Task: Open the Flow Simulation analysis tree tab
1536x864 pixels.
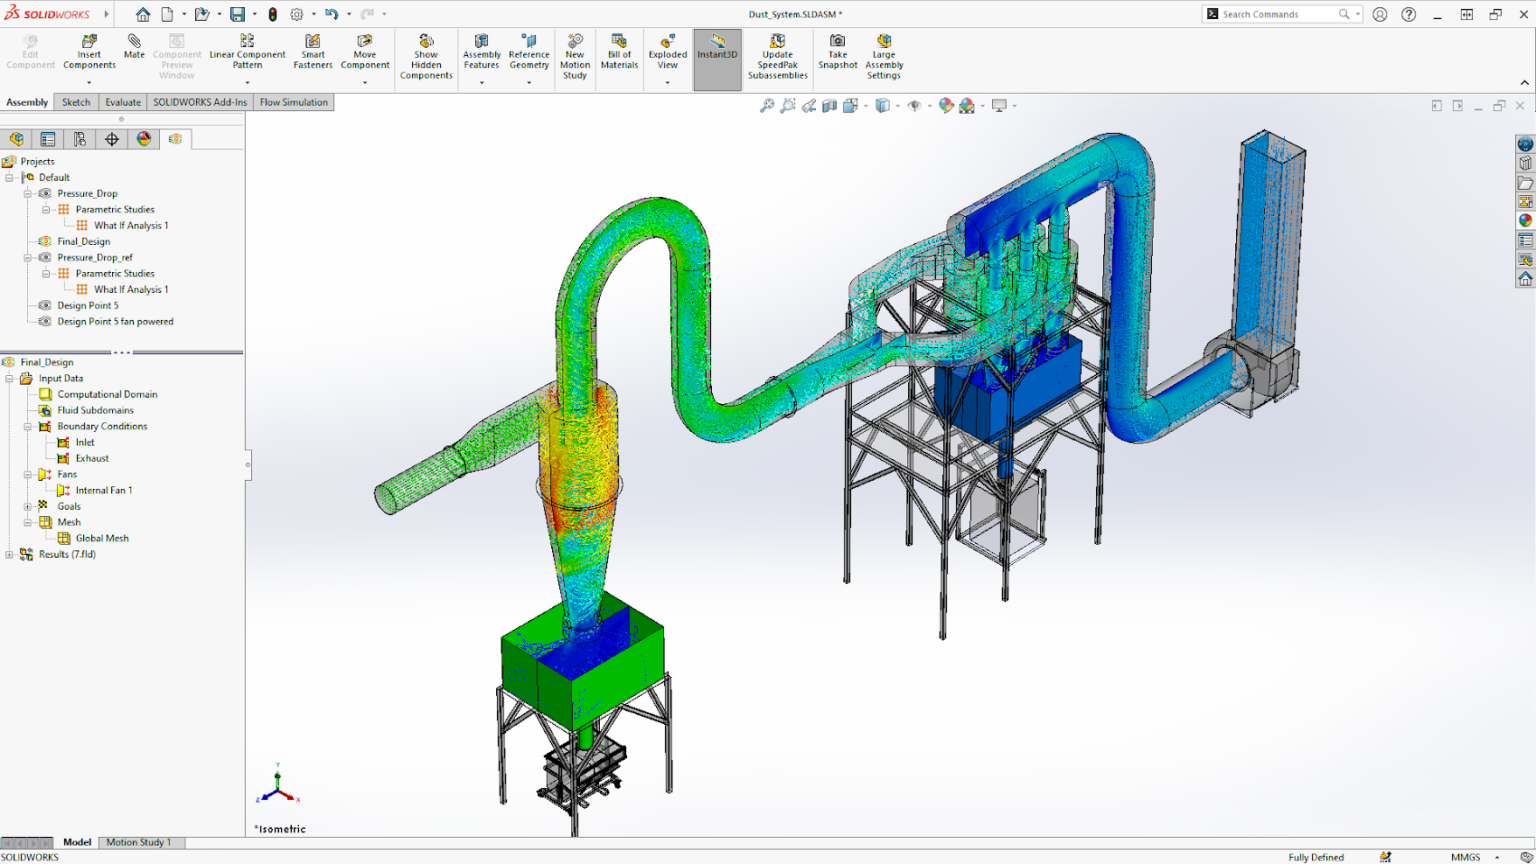Action: 175,139
